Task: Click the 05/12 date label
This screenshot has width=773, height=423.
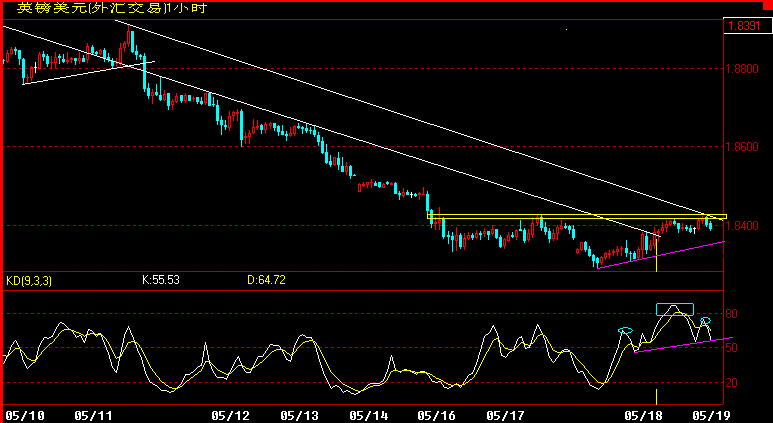Action: (x=229, y=416)
